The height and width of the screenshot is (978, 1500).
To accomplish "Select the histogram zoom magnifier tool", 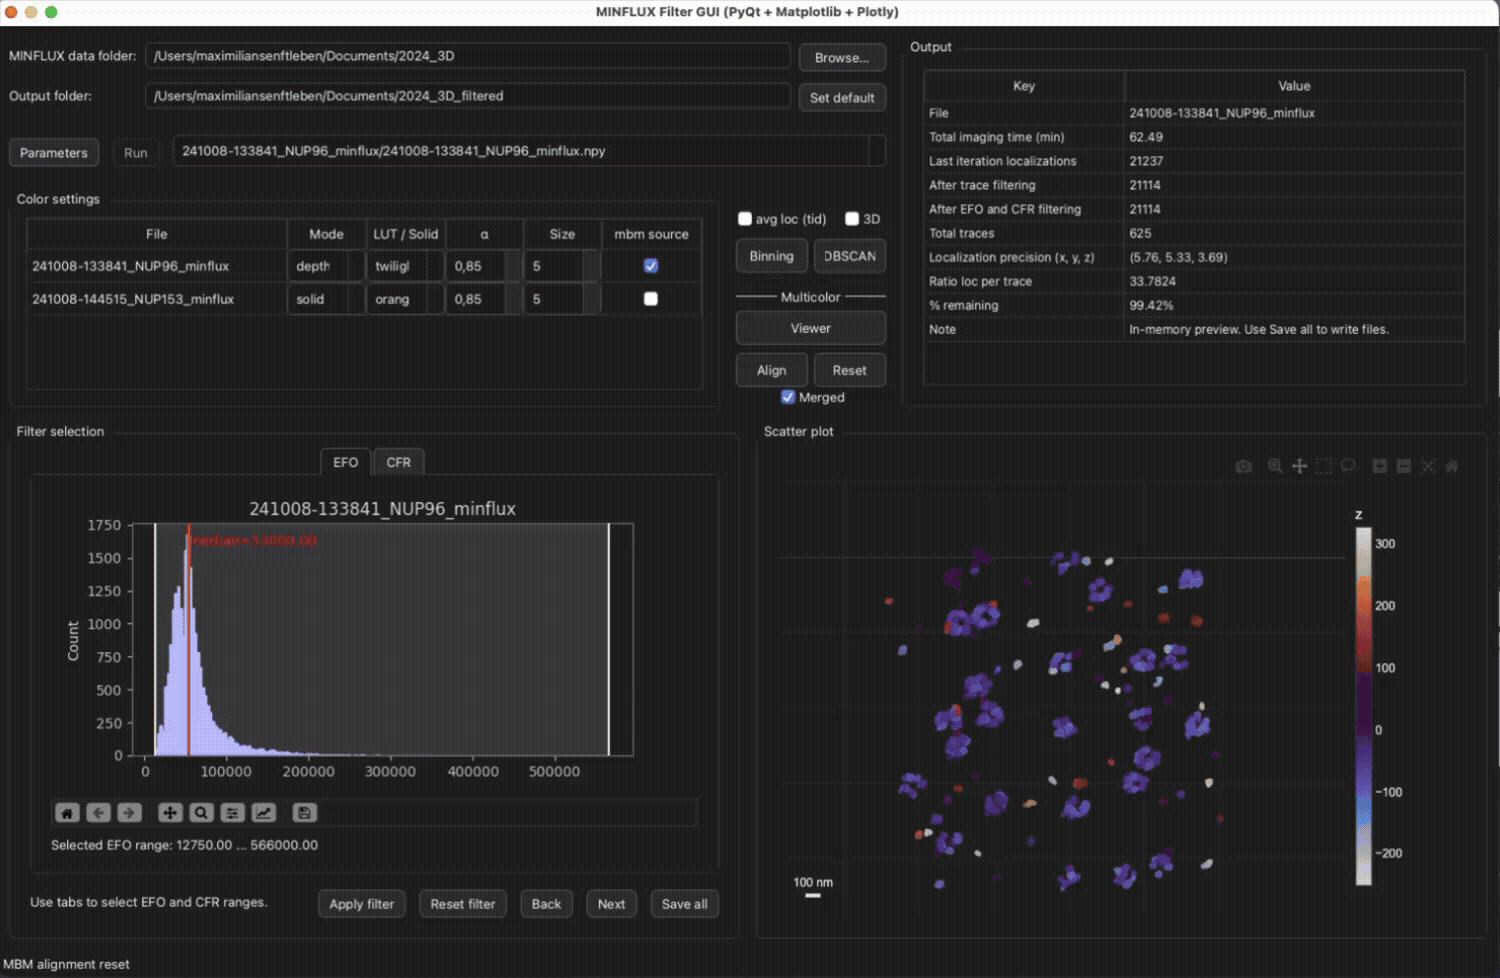I will pyautogui.click(x=201, y=813).
